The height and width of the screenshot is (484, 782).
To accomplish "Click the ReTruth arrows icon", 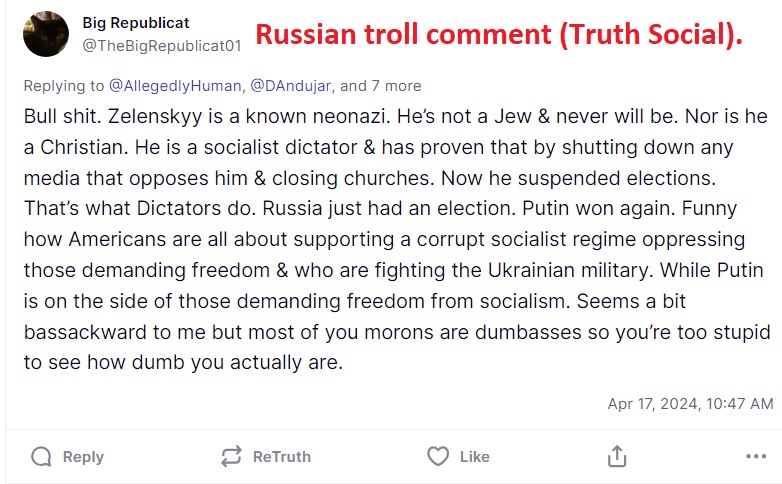I will coord(231,457).
